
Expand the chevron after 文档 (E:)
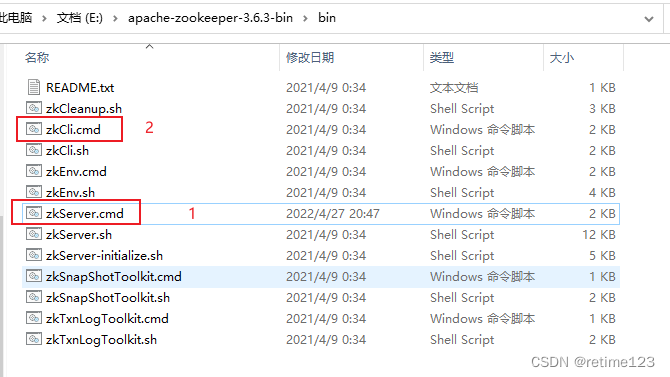point(115,18)
